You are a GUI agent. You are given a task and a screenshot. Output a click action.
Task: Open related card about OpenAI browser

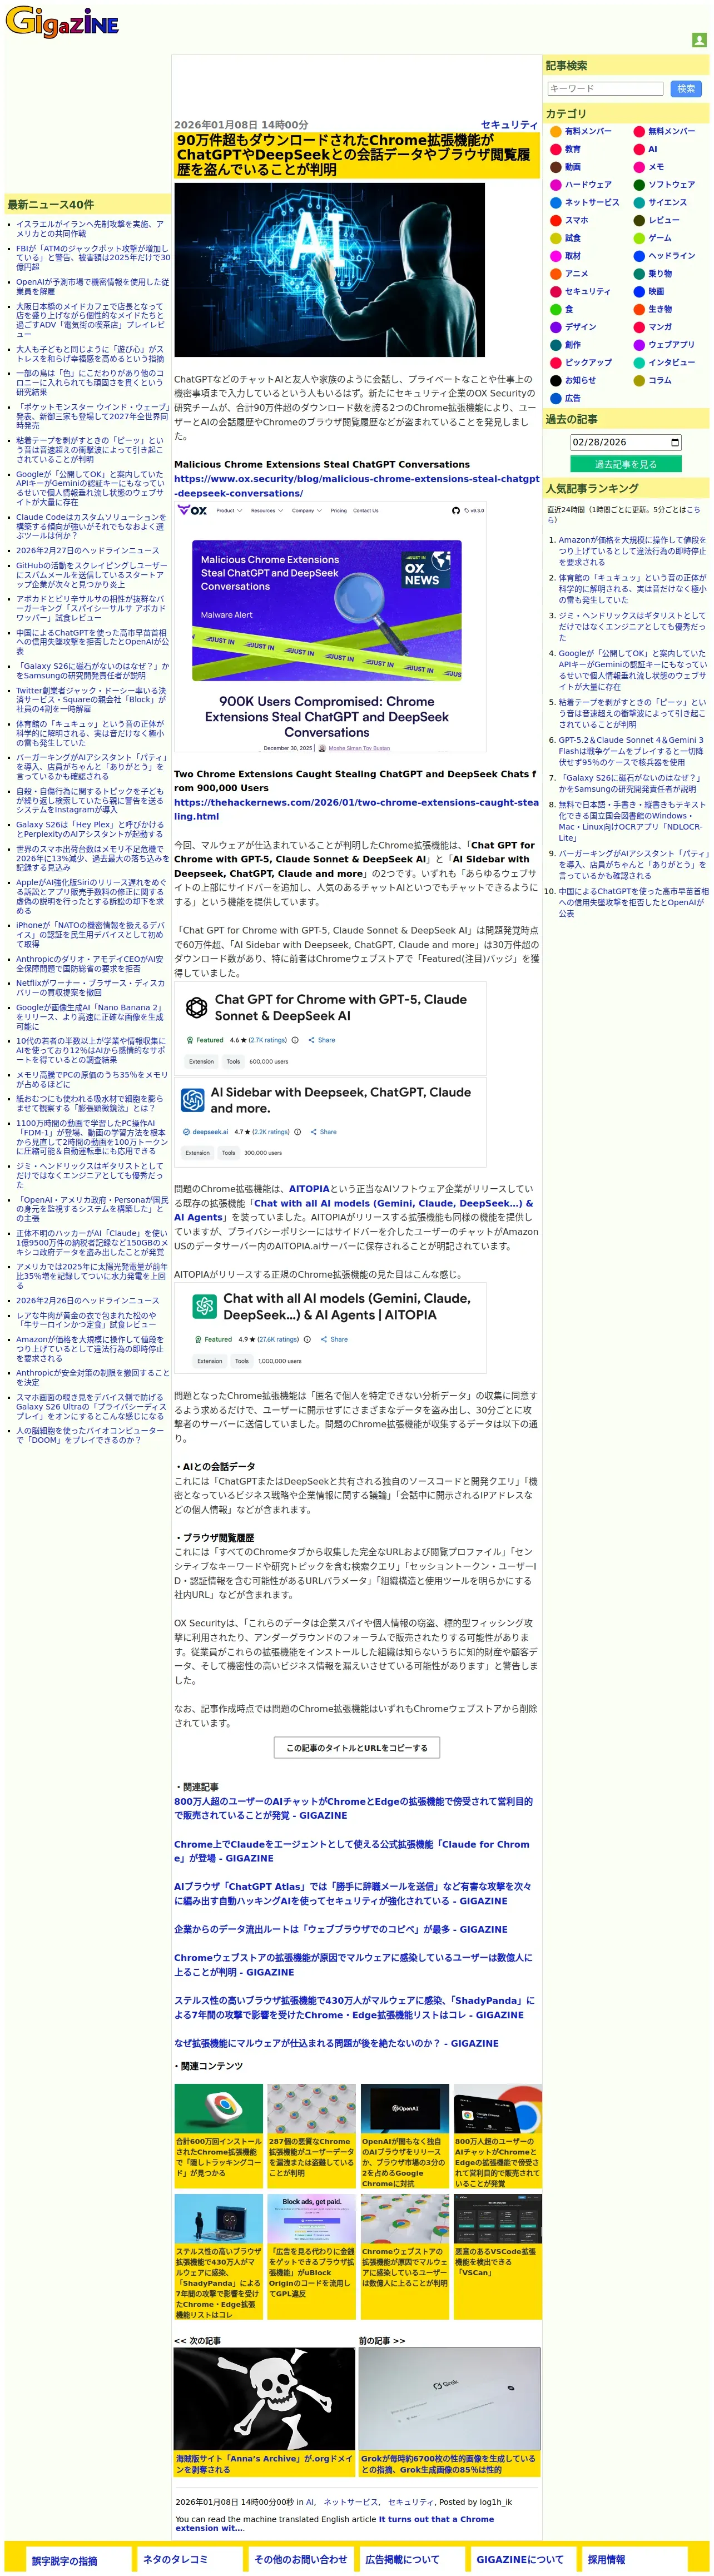pos(404,2137)
